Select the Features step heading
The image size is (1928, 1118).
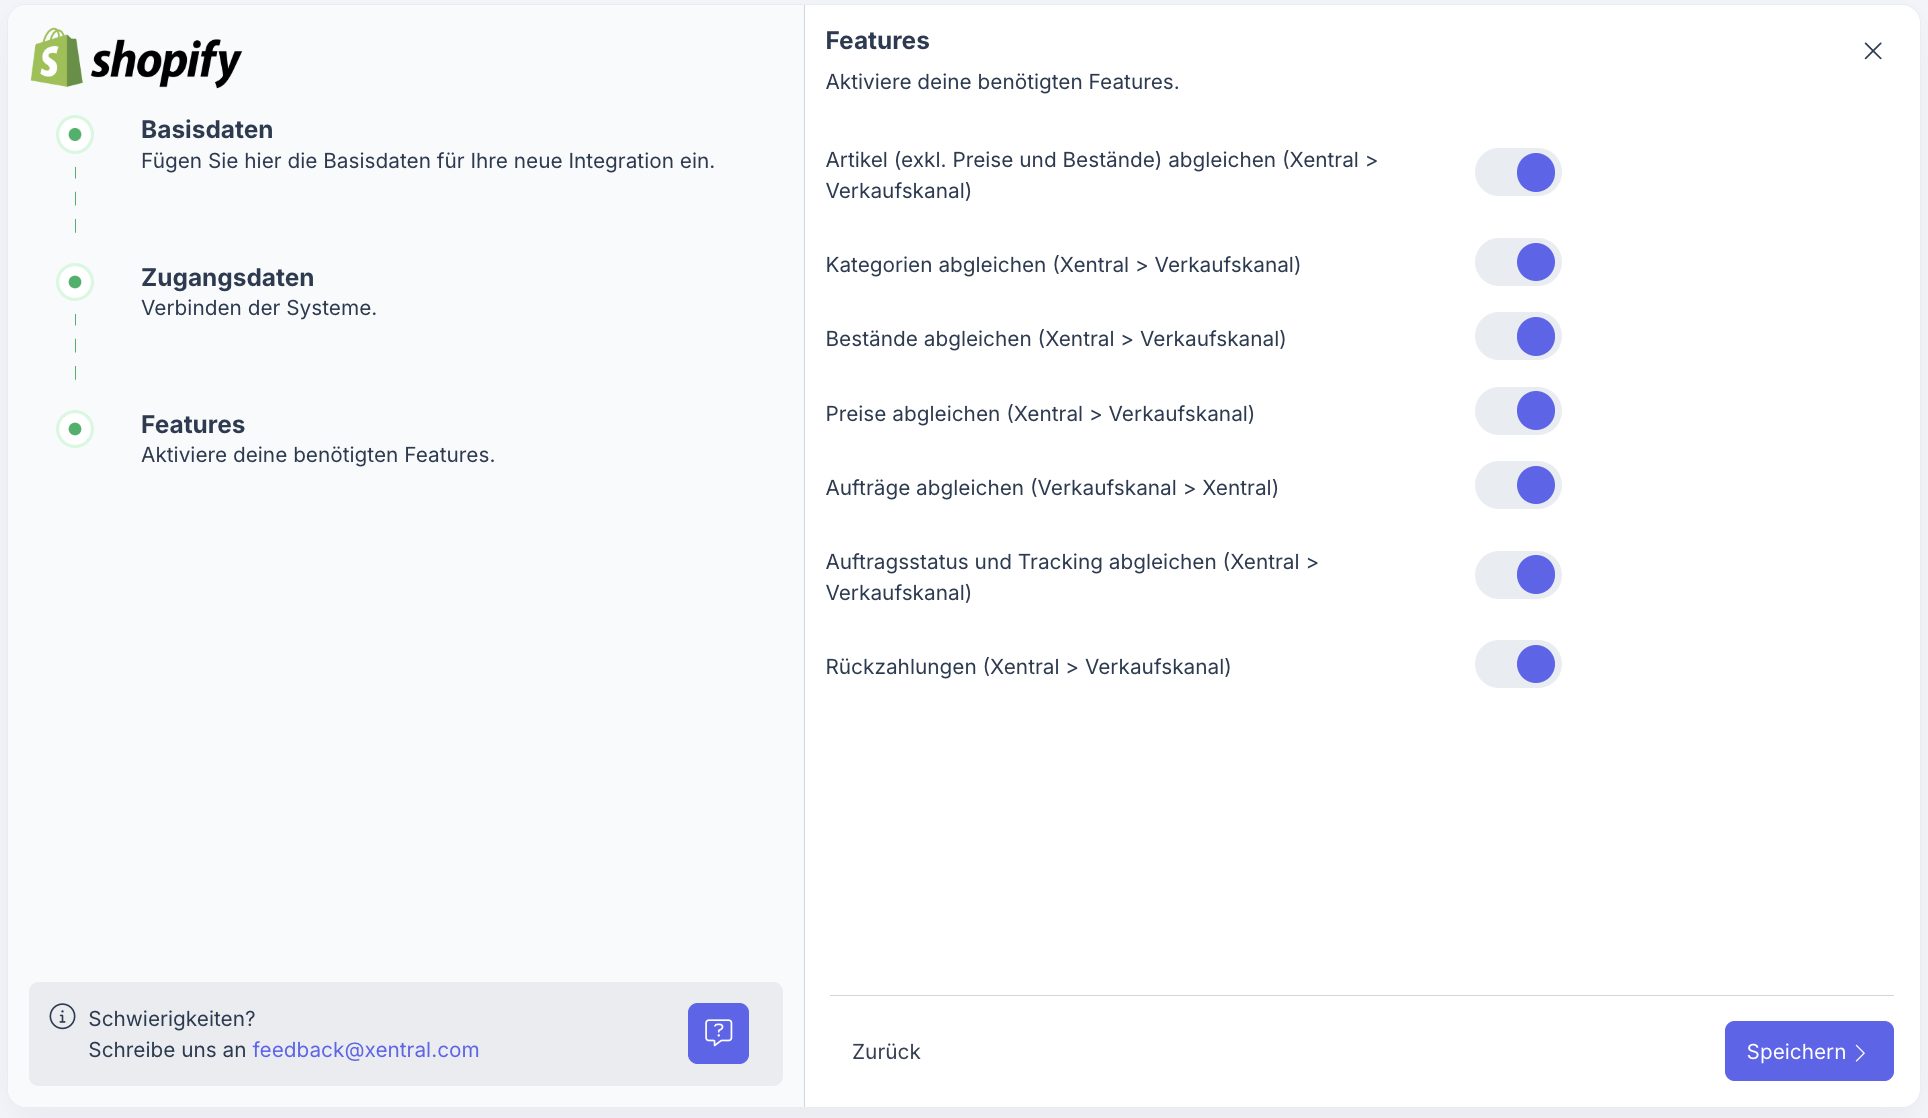click(193, 425)
